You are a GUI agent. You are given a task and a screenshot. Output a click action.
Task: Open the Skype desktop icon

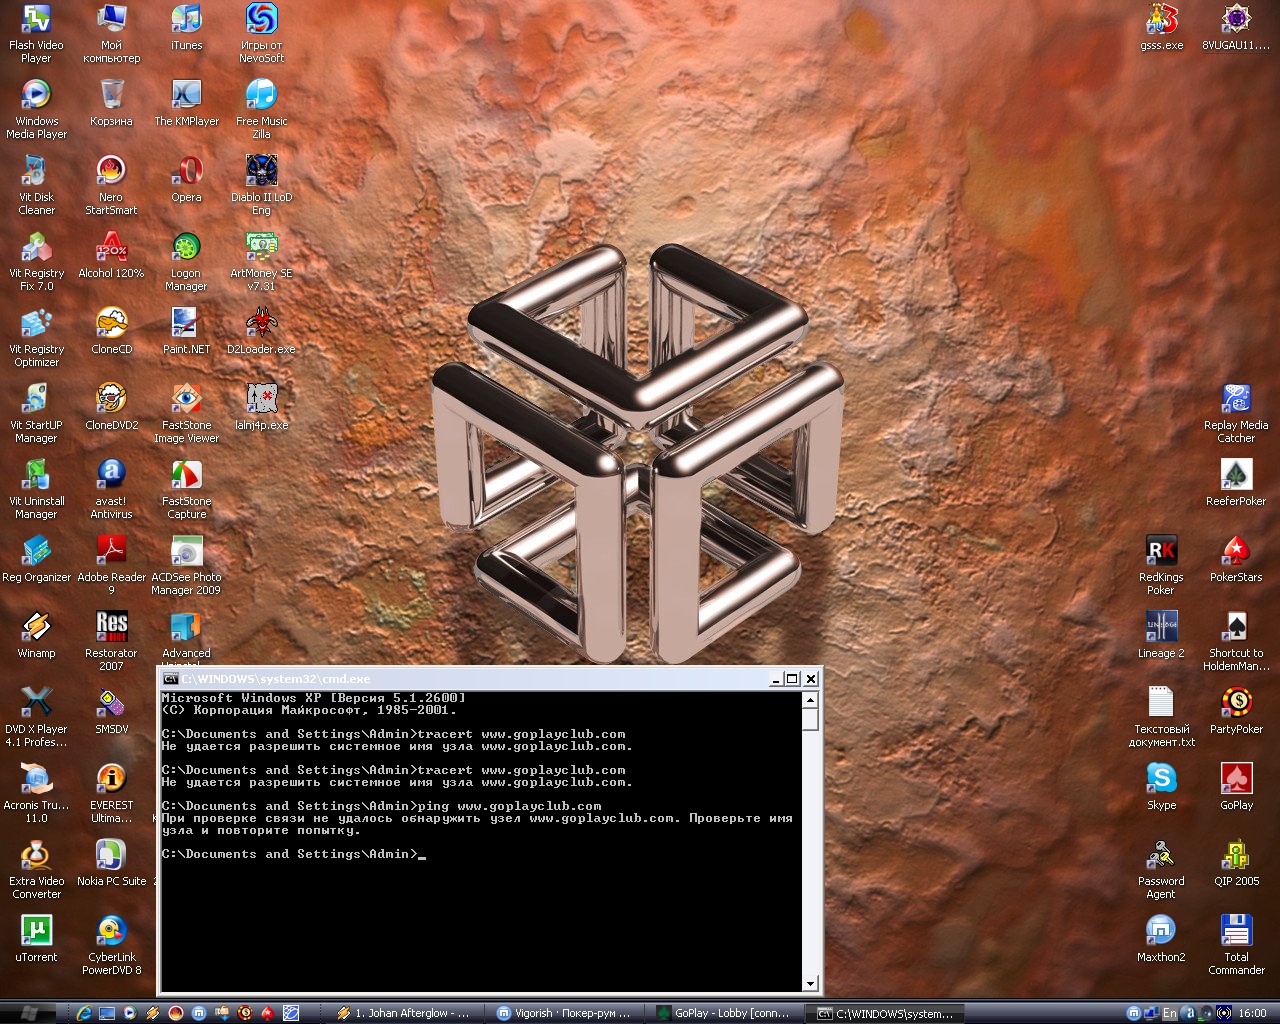[1161, 779]
